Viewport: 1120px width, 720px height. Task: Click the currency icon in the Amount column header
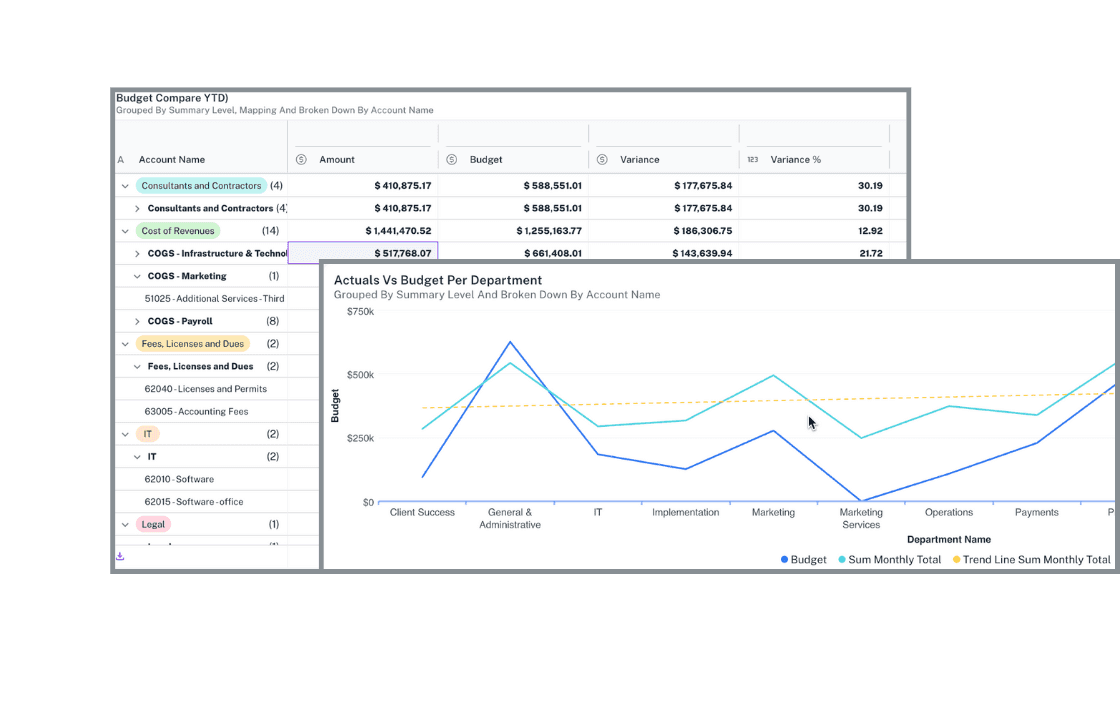click(300, 159)
